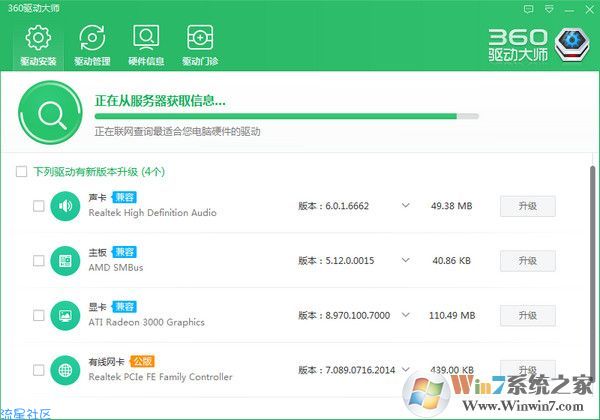Click the ATI Radeon 3000 Graphics name
Screen dimensions: 600x420
tap(147, 322)
